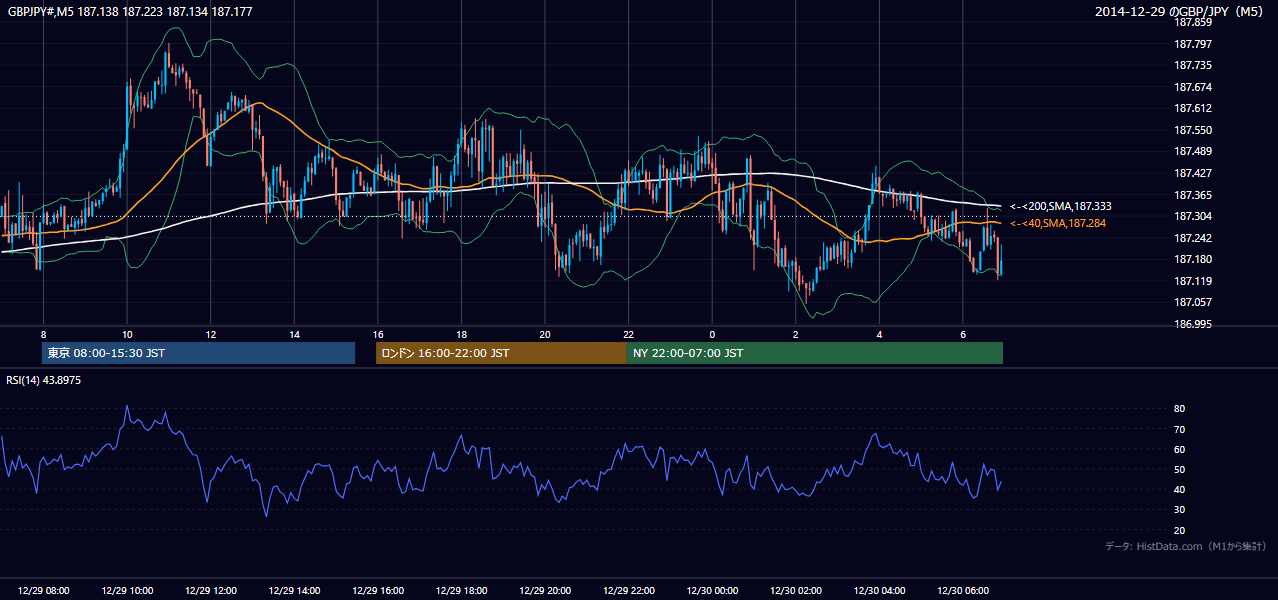Click RSI scale value 60
The height and width of the screenshot is (600, 1278).
pos(1179,449)
